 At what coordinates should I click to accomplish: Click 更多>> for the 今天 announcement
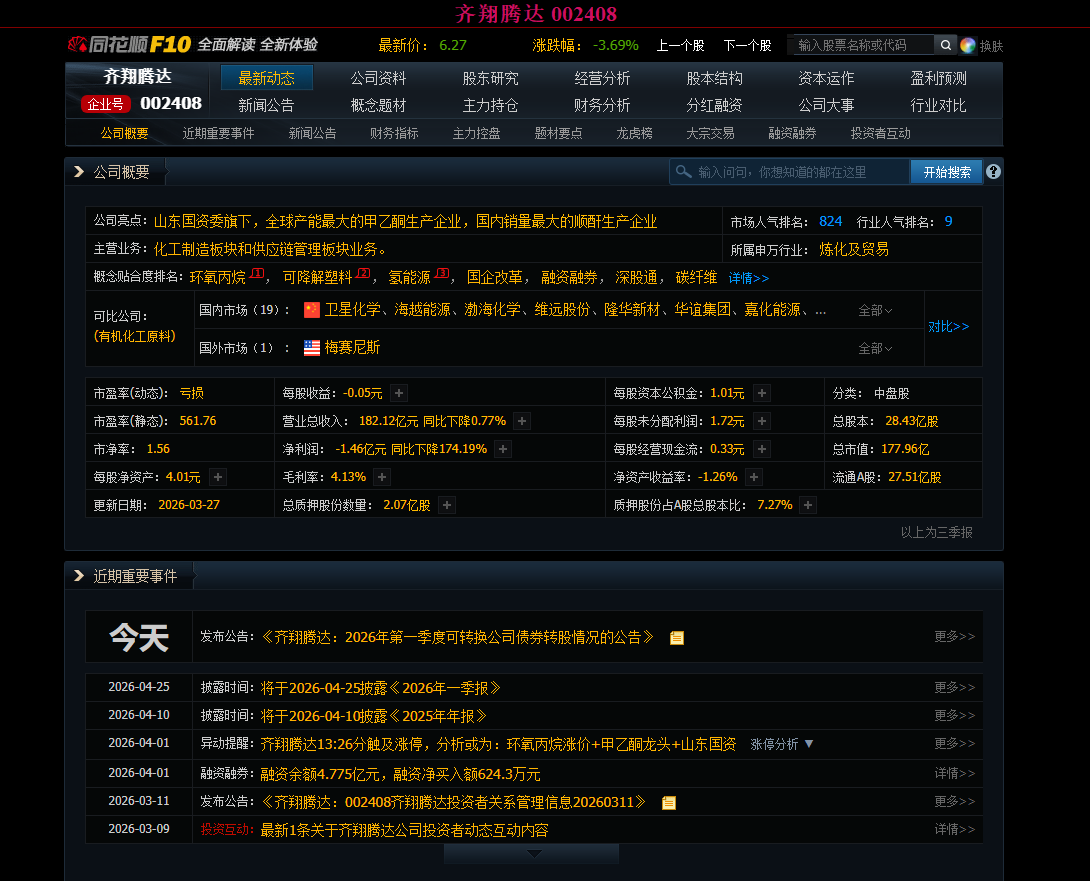954,636
